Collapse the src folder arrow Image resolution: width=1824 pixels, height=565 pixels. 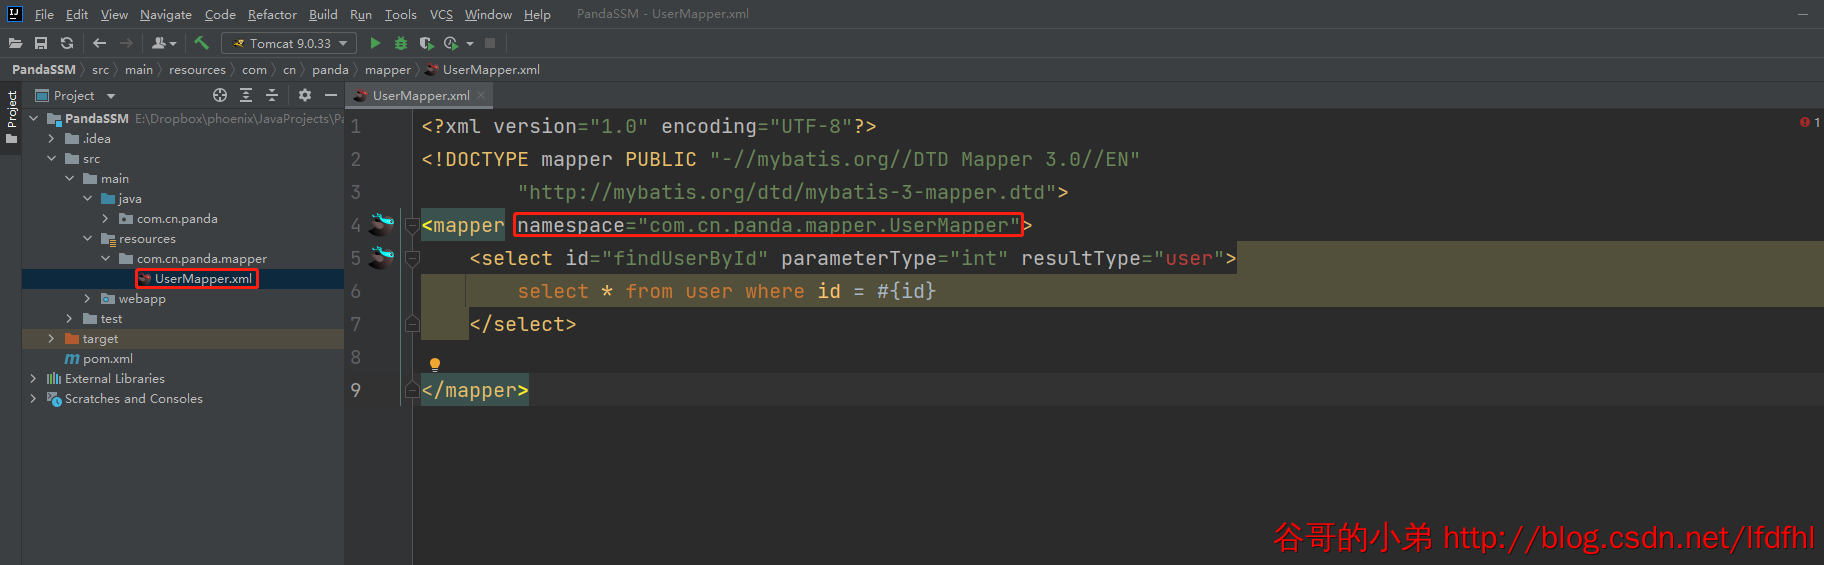pos(52,158)
